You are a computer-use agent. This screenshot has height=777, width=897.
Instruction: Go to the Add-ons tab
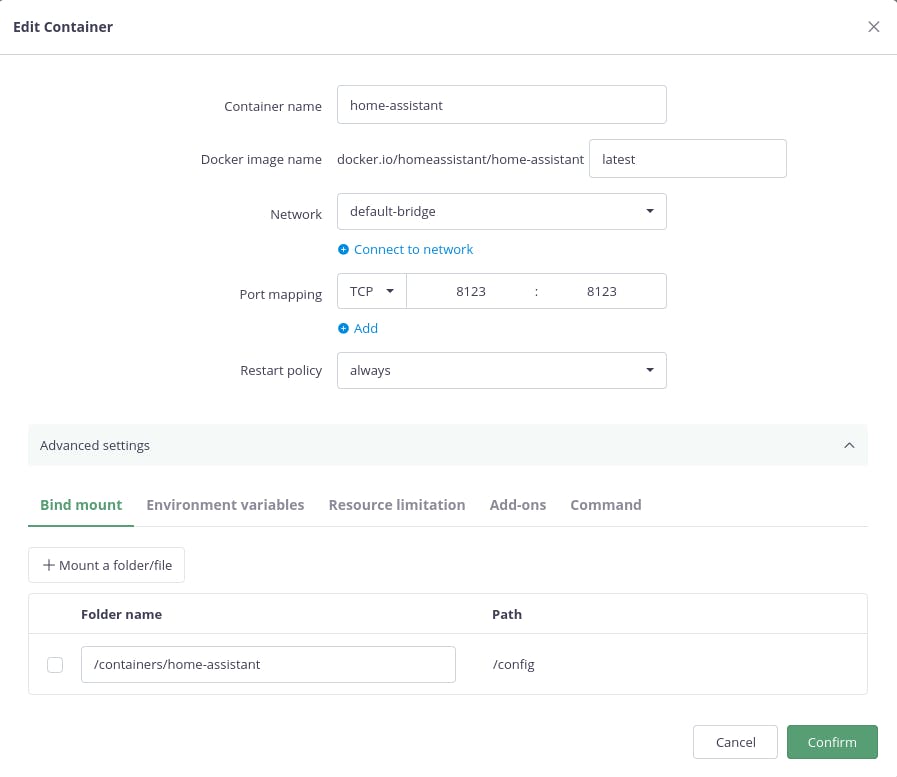tap(518, 505)
